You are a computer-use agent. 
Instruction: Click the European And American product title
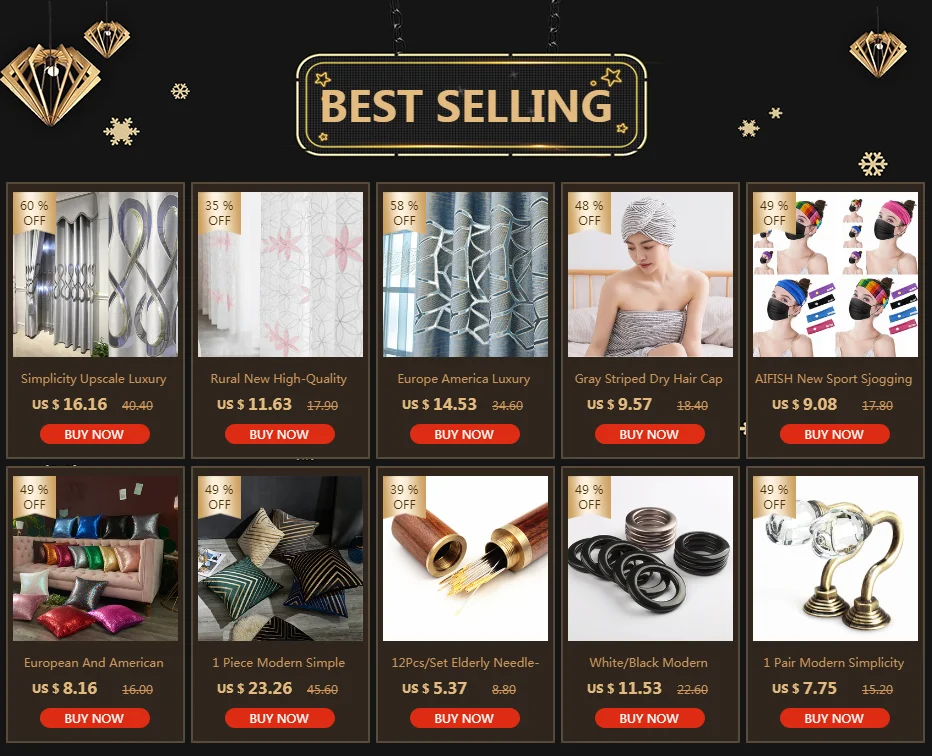pyautogui.click(x=94, y=663)
